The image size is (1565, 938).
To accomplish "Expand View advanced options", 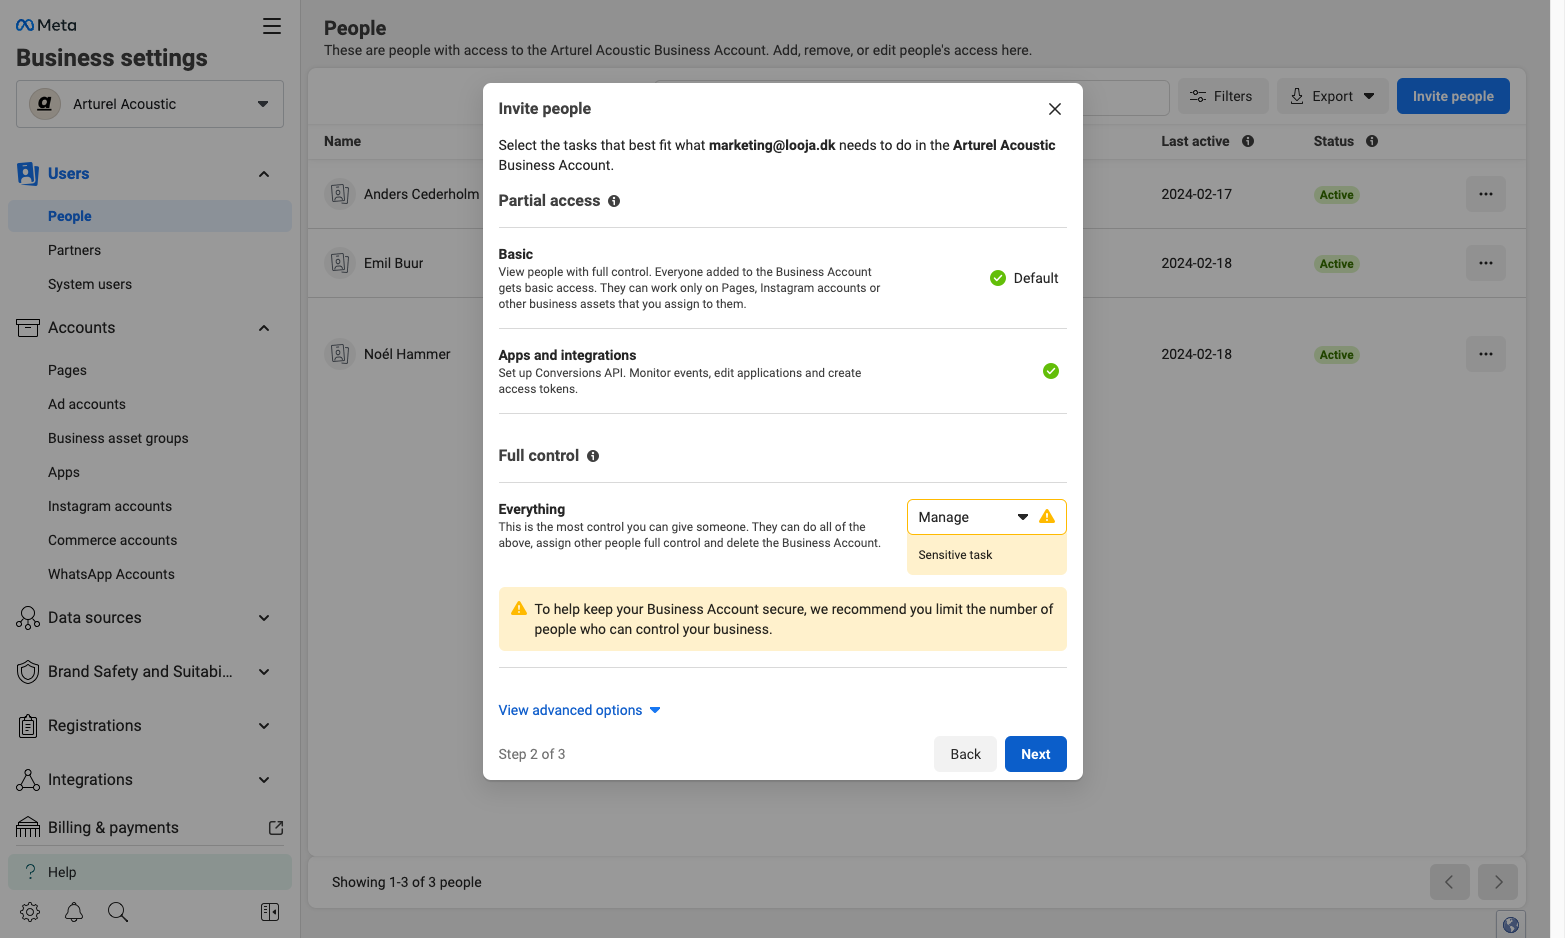I will pos(580,710).
